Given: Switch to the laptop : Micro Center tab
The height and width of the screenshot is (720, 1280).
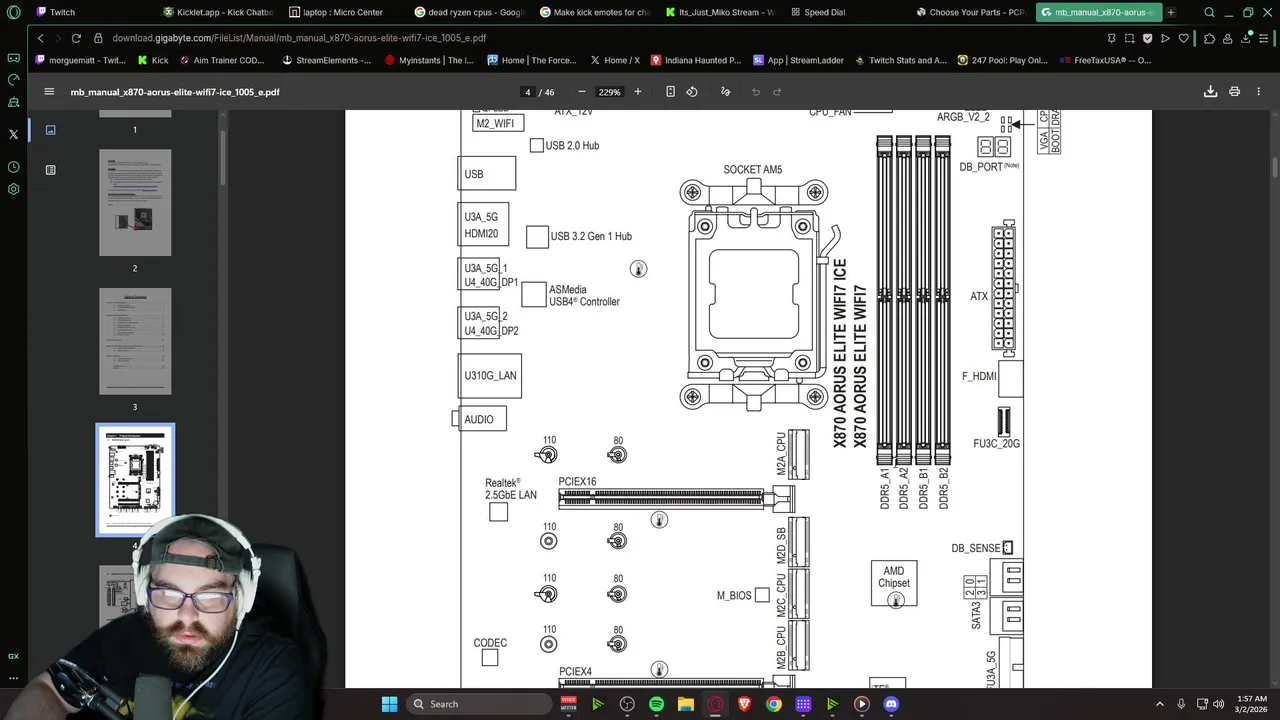Looking at the screenshot, I should click(343, 12).
